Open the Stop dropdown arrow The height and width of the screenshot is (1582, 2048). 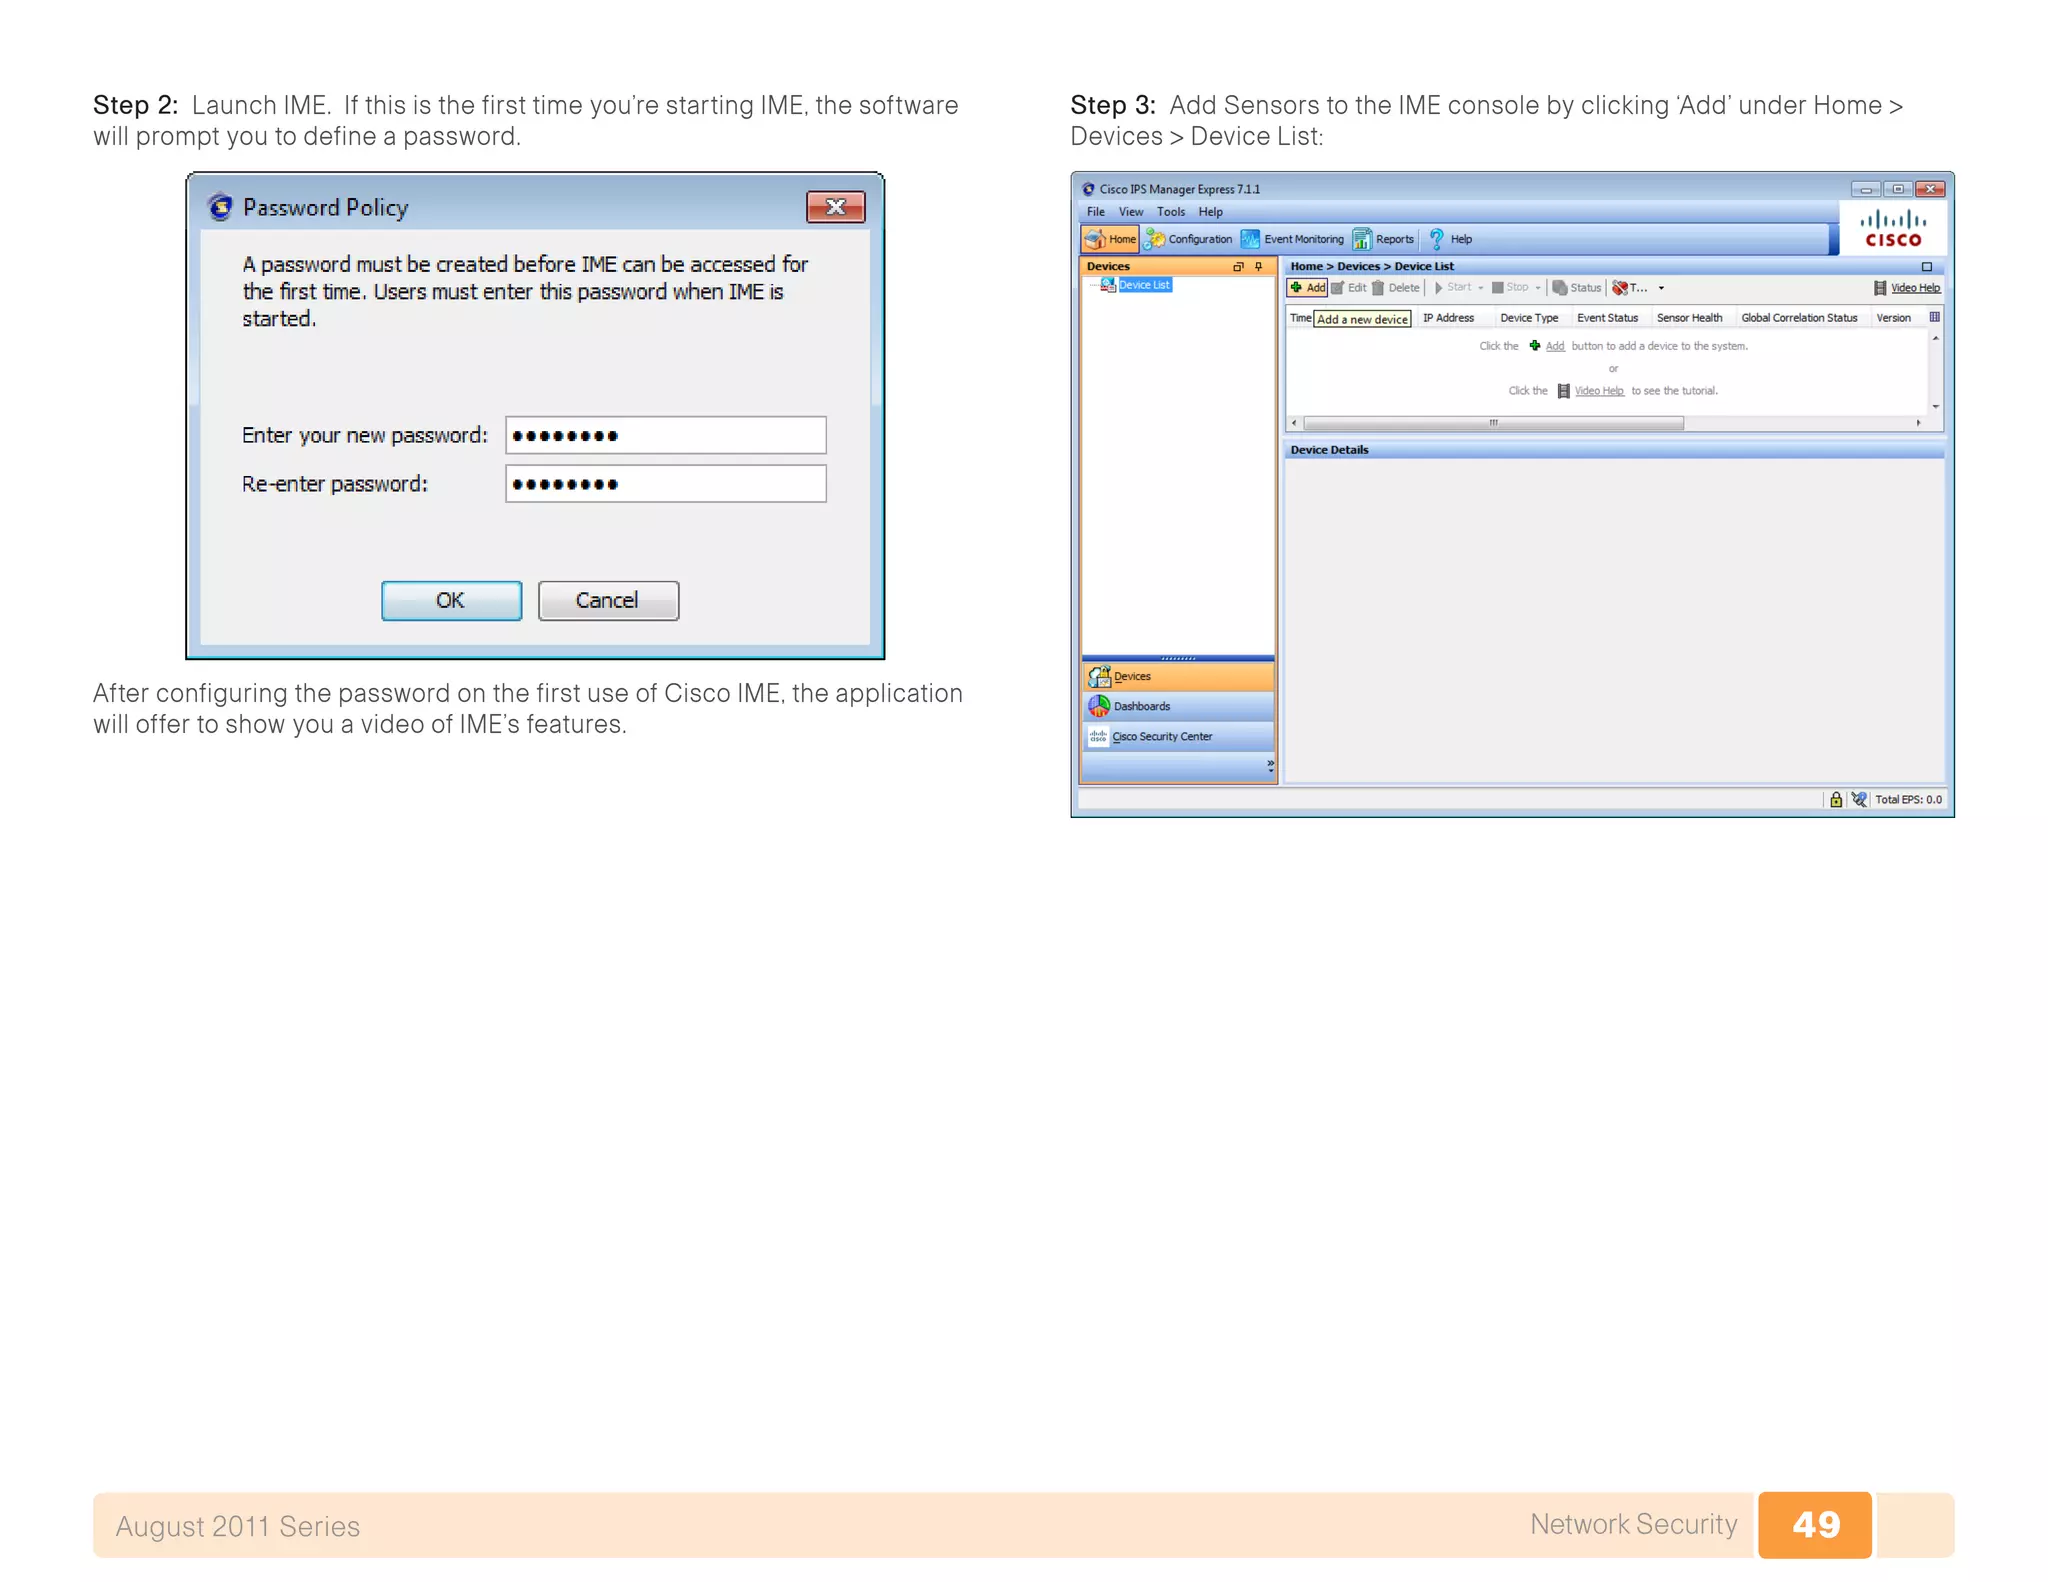coord(1538,288)
